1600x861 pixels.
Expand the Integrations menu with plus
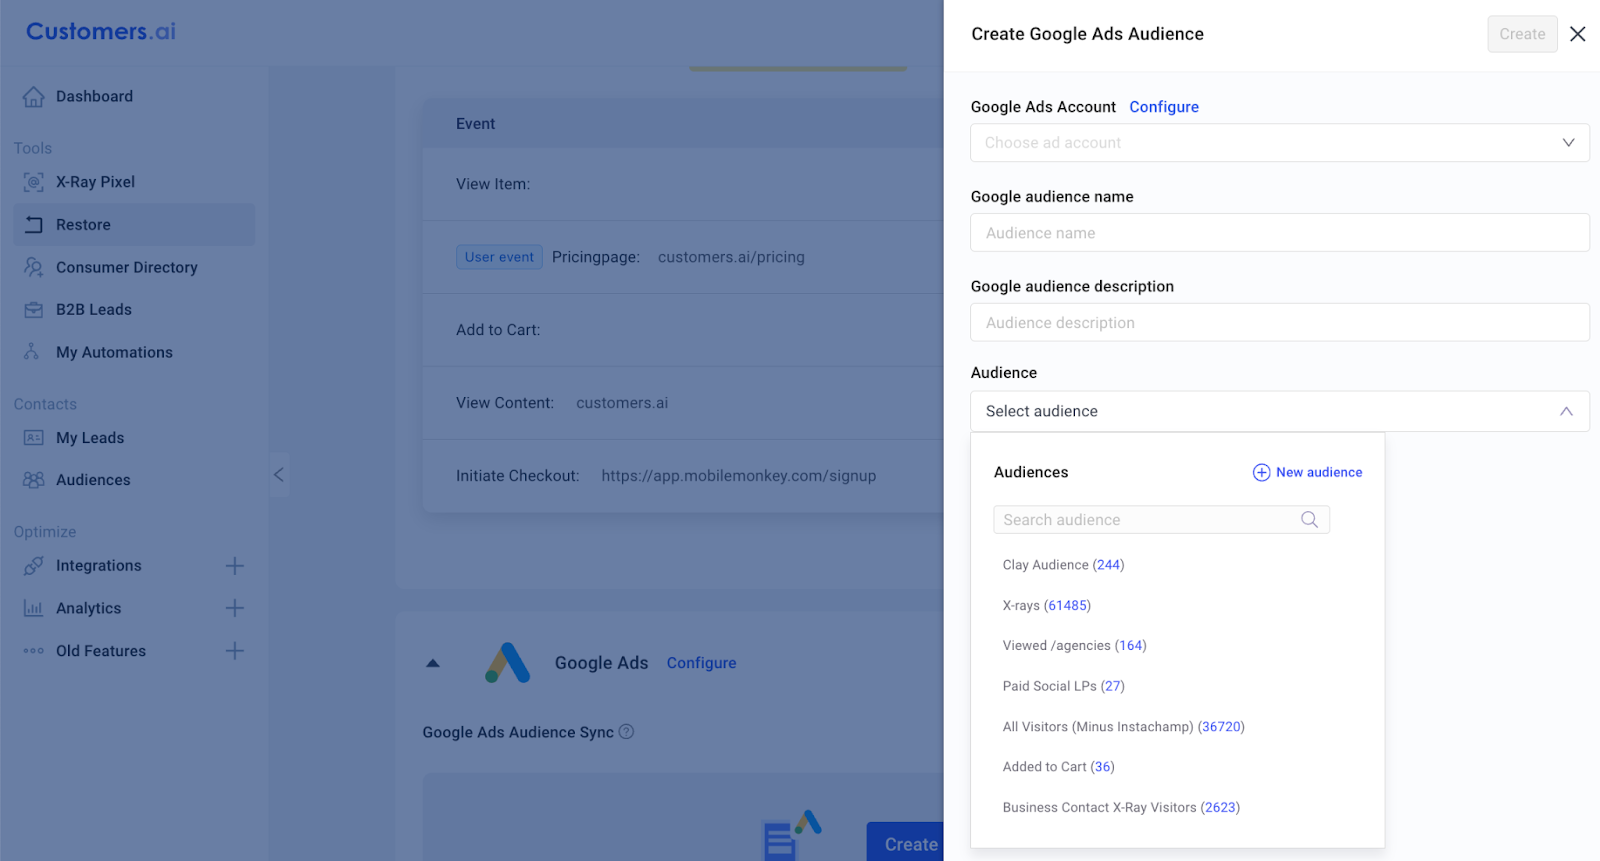coord(235,566)
